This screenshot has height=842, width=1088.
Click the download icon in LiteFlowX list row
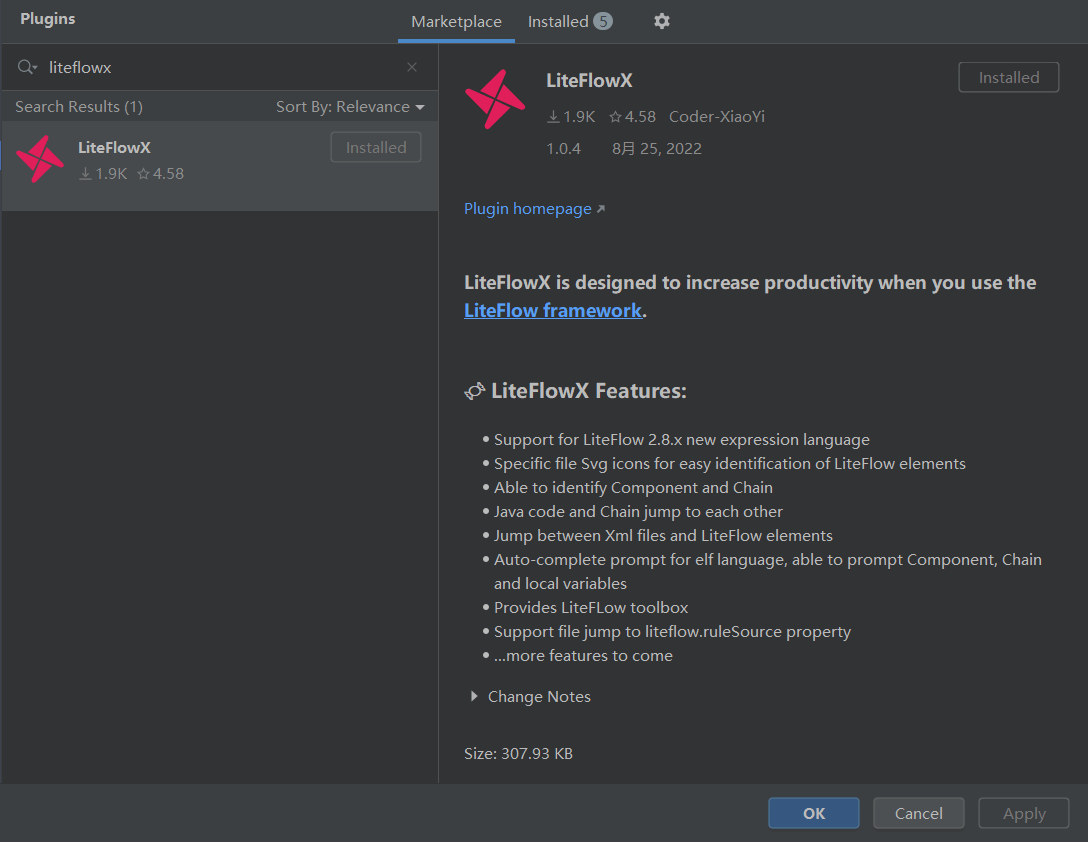pyautogui.click(x=85, y=174)
